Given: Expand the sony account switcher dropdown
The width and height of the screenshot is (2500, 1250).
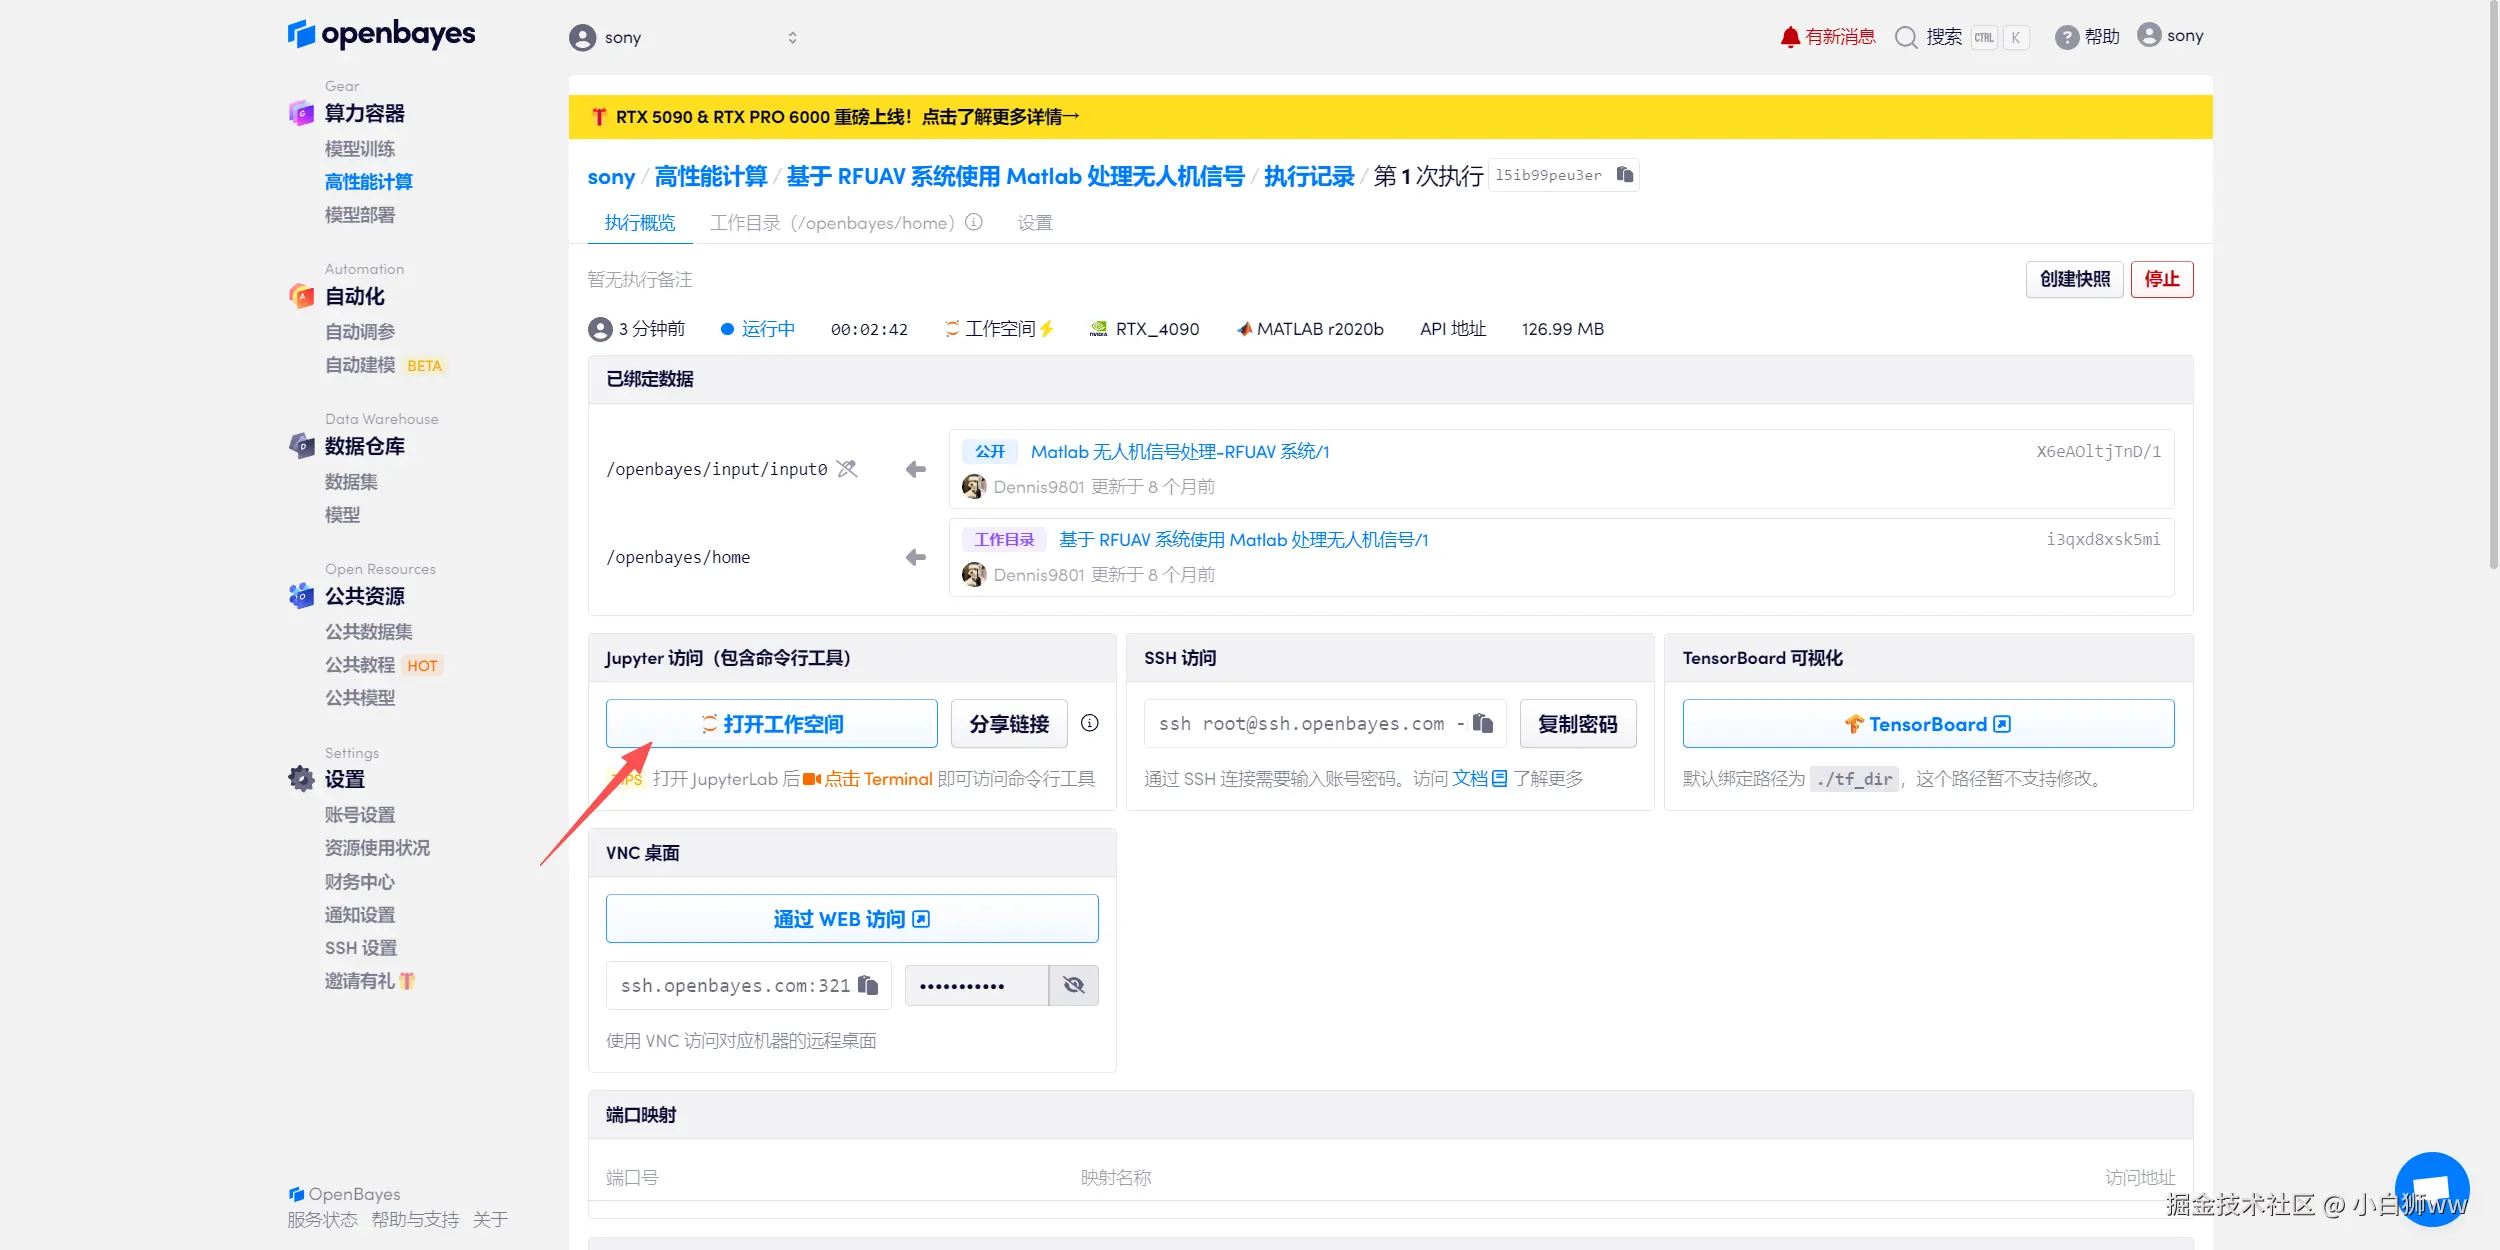Looking at the screenshot, I should (792, 37).
